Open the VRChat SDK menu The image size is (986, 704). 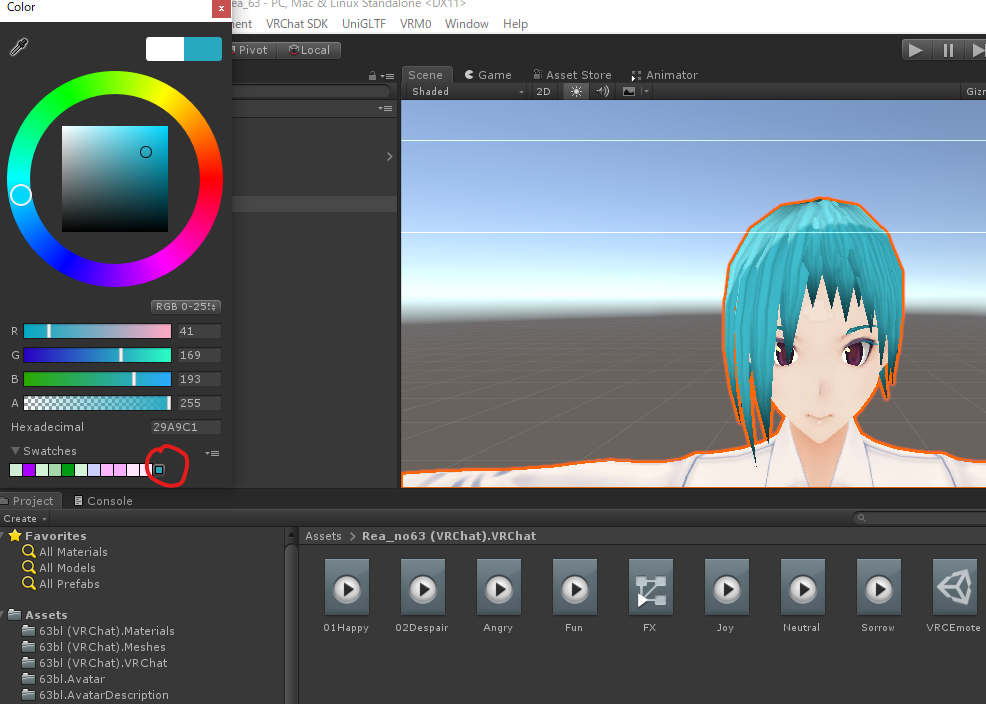pyautogui.click(x=297, y=24)
